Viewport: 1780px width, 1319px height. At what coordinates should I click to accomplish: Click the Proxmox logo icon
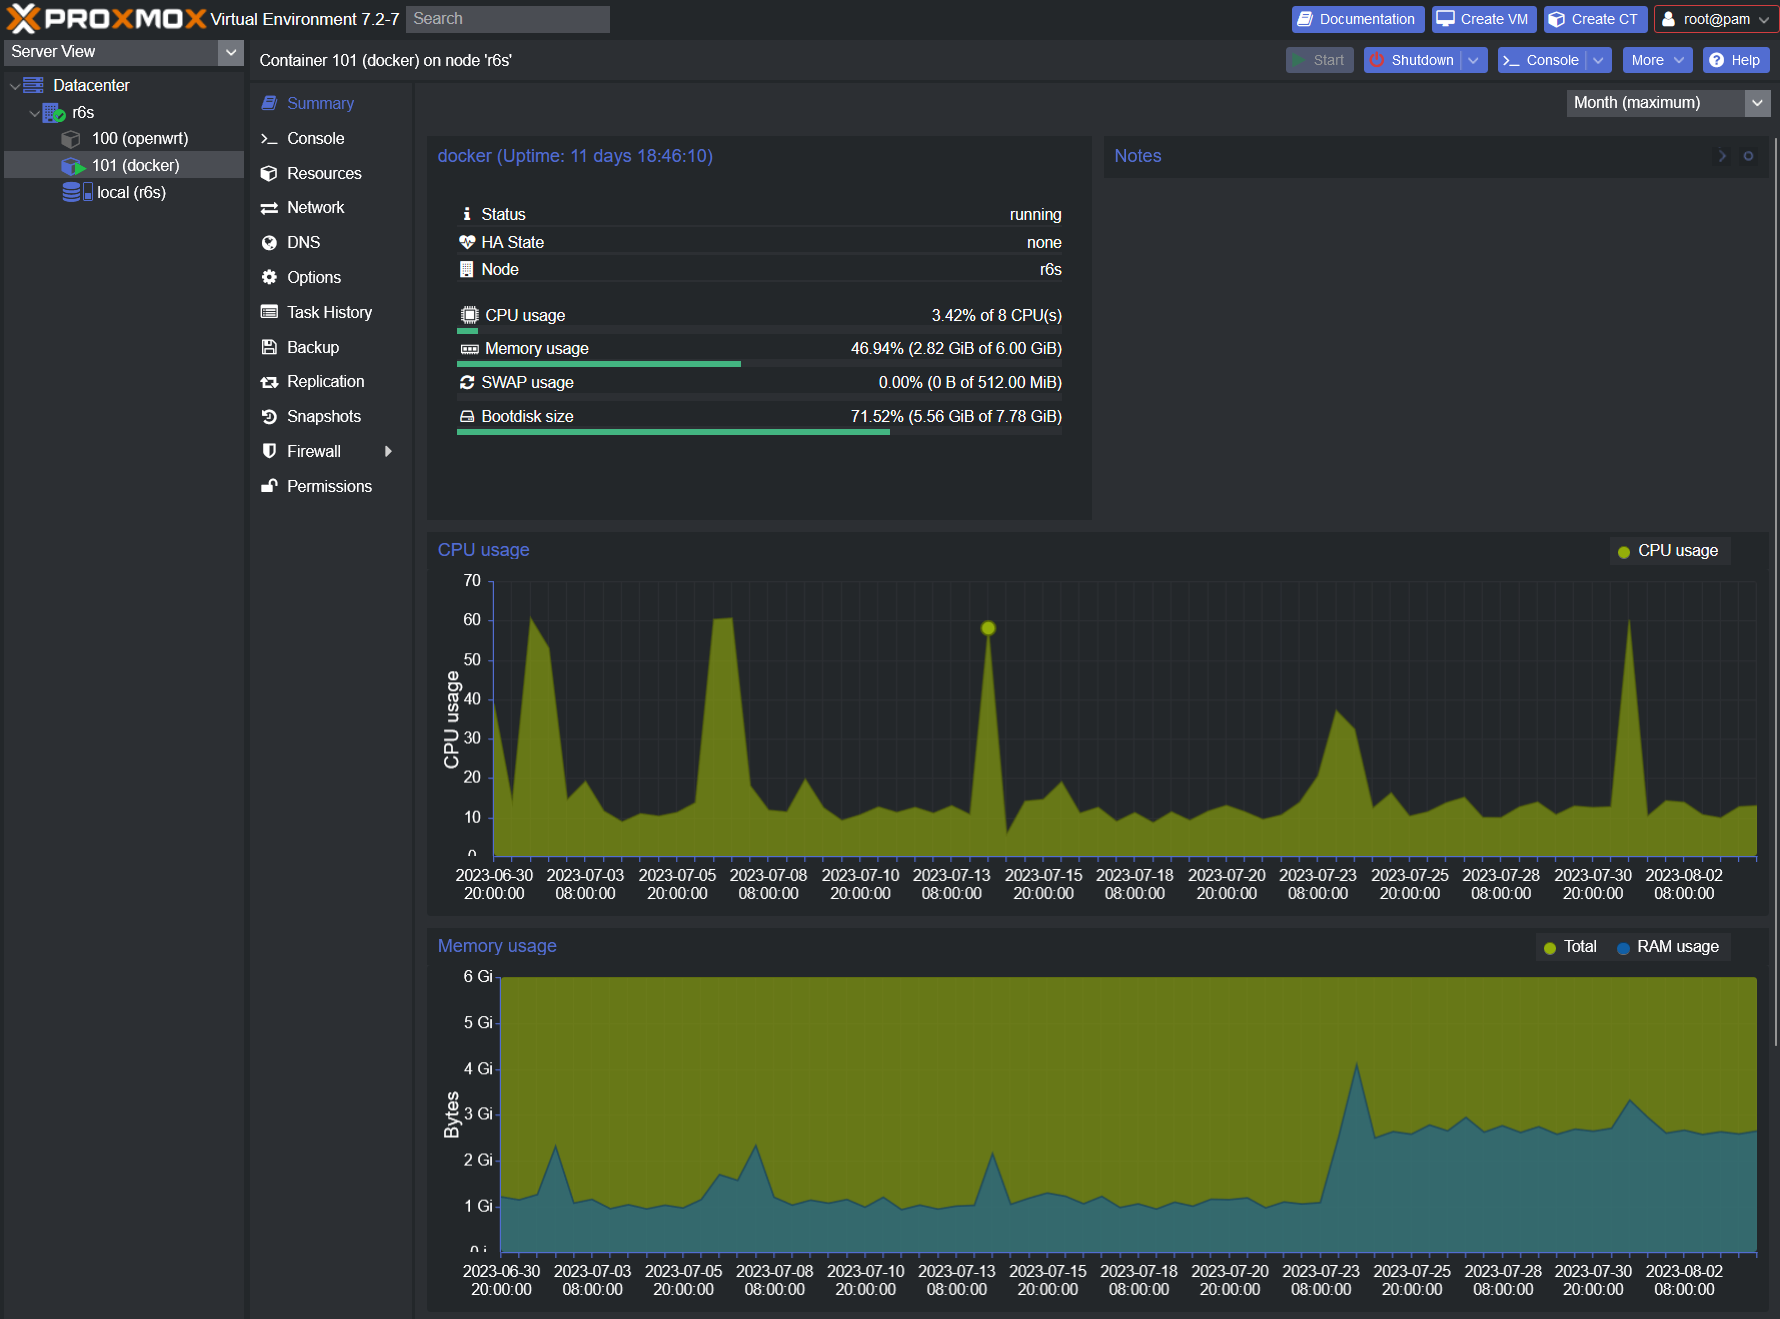pos(24,19)
